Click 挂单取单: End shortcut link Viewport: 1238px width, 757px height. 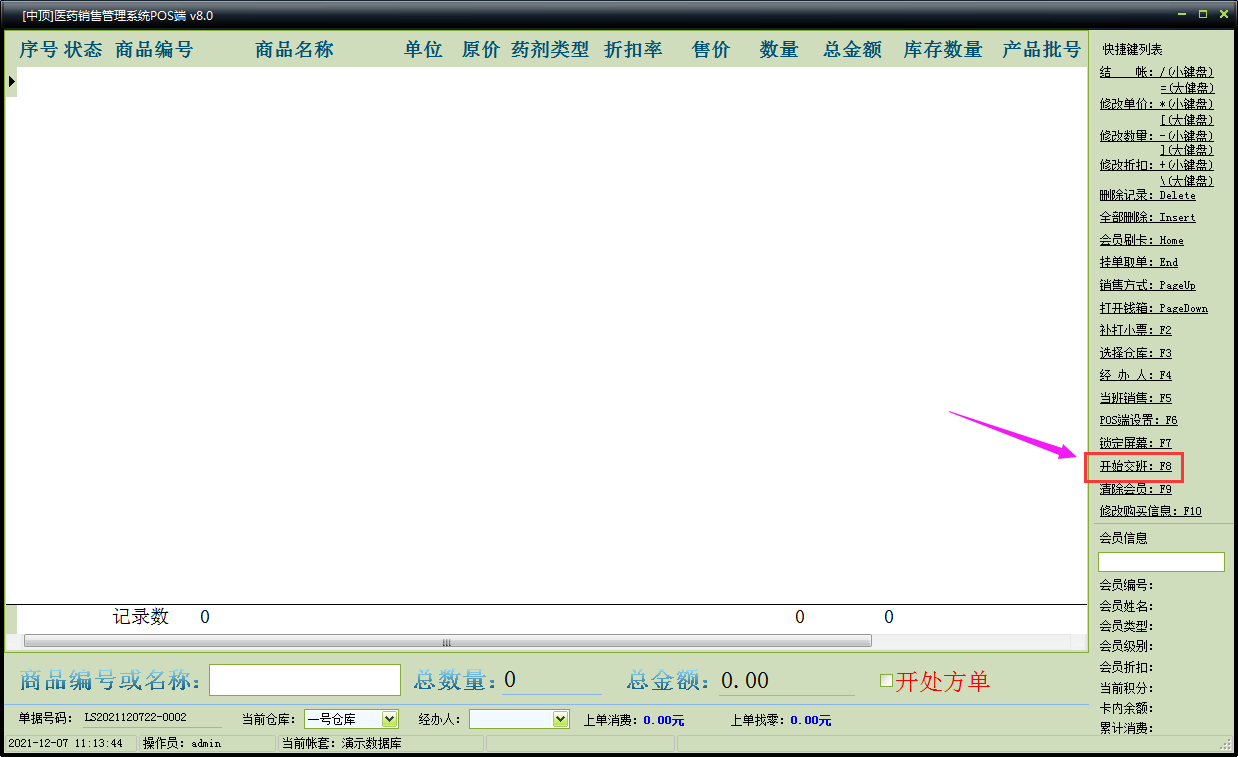pos(1139,262)
